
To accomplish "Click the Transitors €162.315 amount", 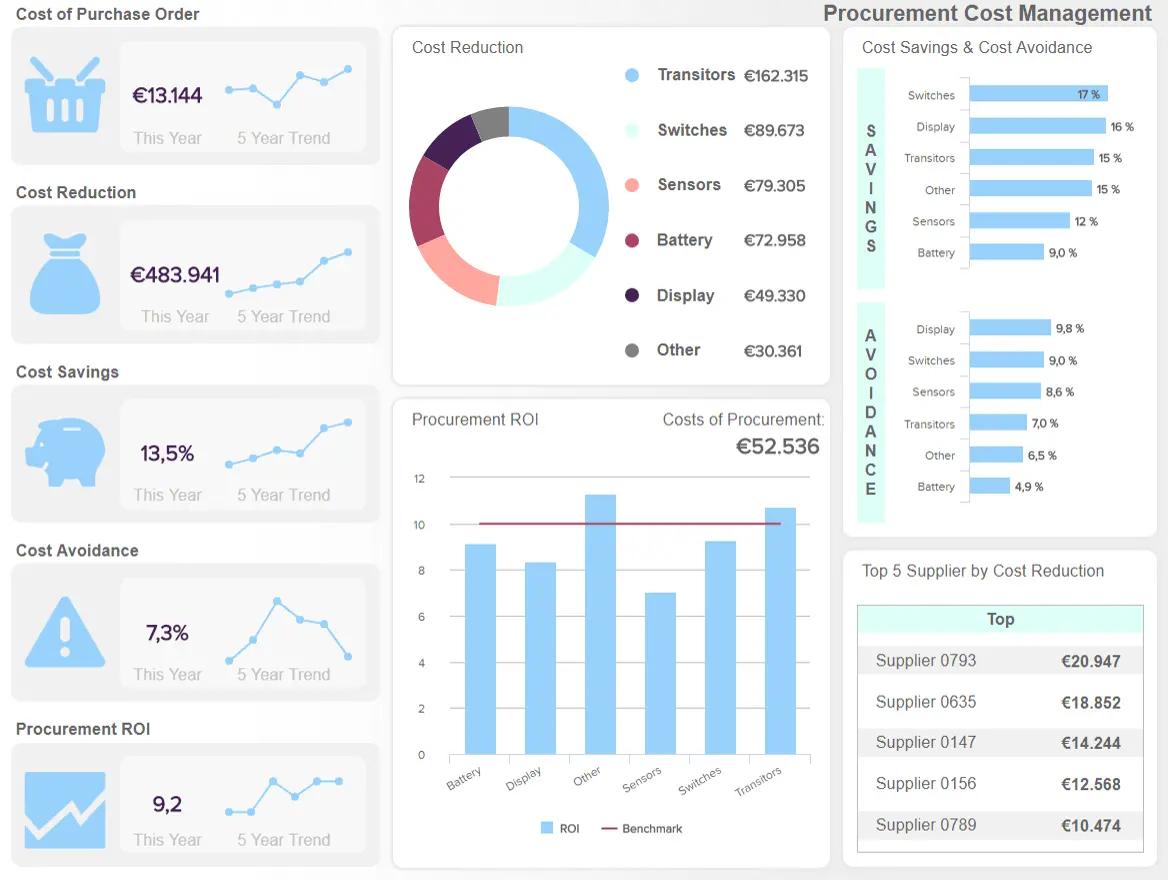I will point(775,76).
